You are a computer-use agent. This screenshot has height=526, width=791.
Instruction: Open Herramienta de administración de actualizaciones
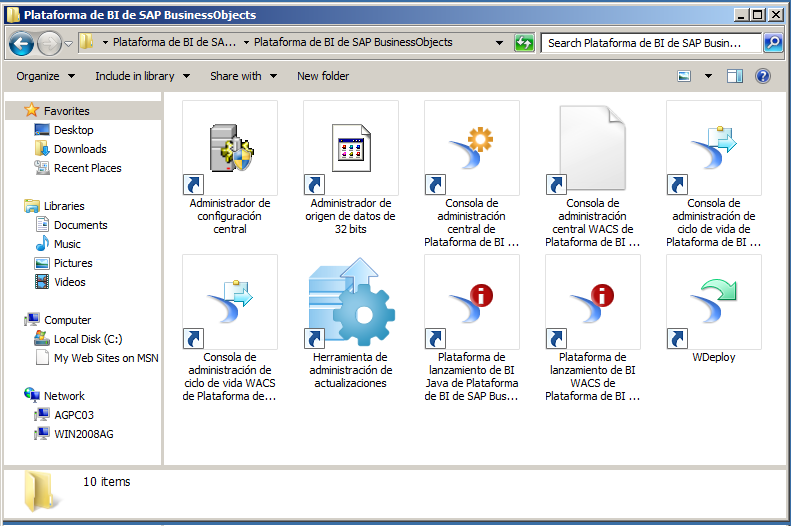click(351, 303)
